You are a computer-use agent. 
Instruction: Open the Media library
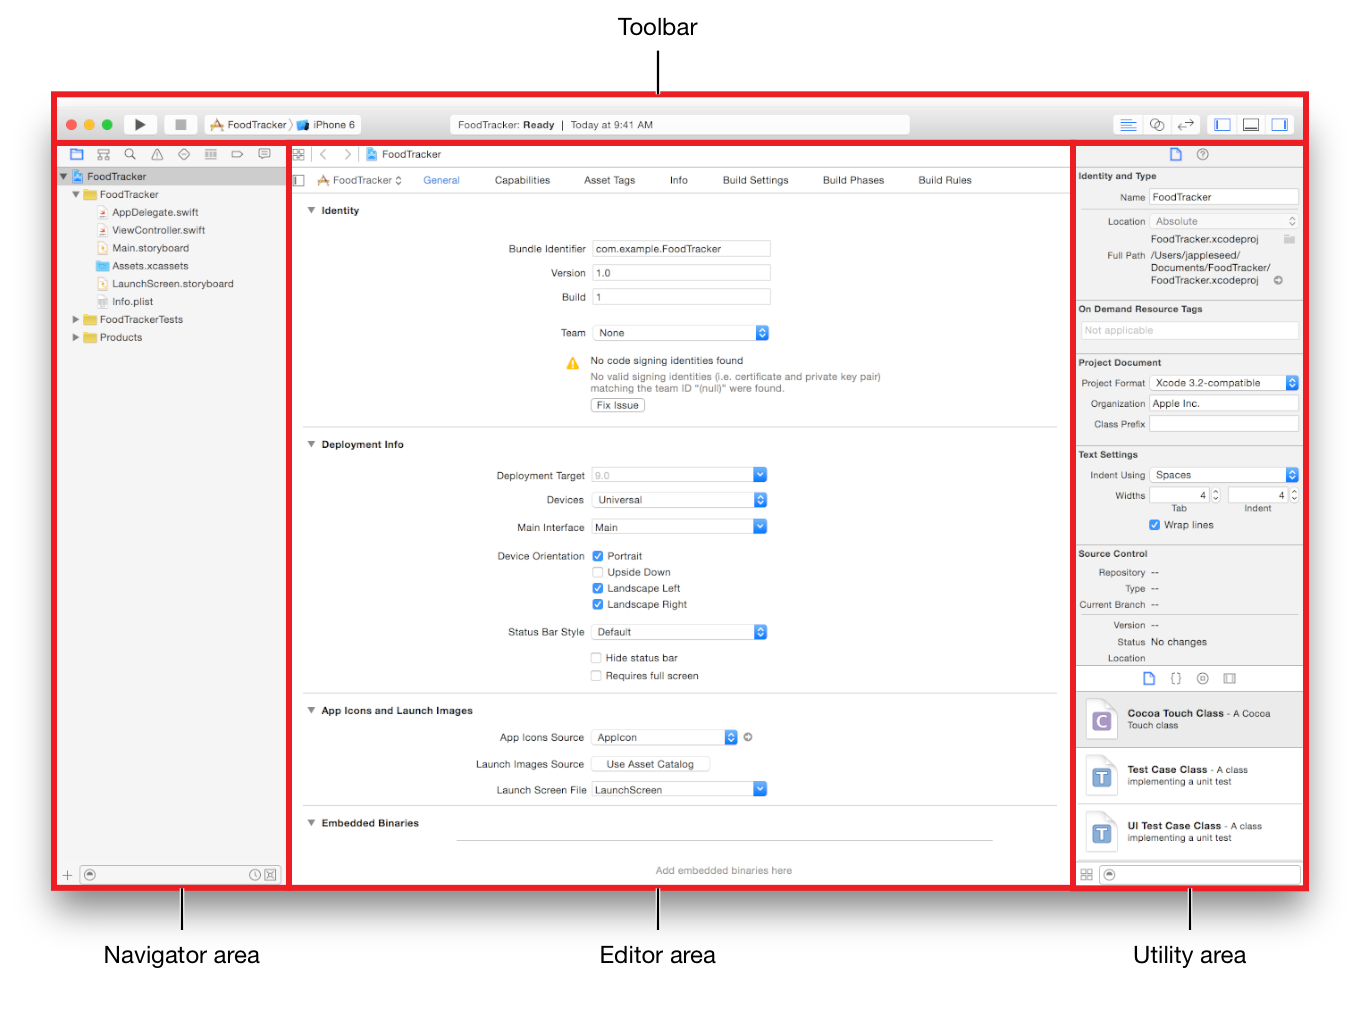[1230, 678]
